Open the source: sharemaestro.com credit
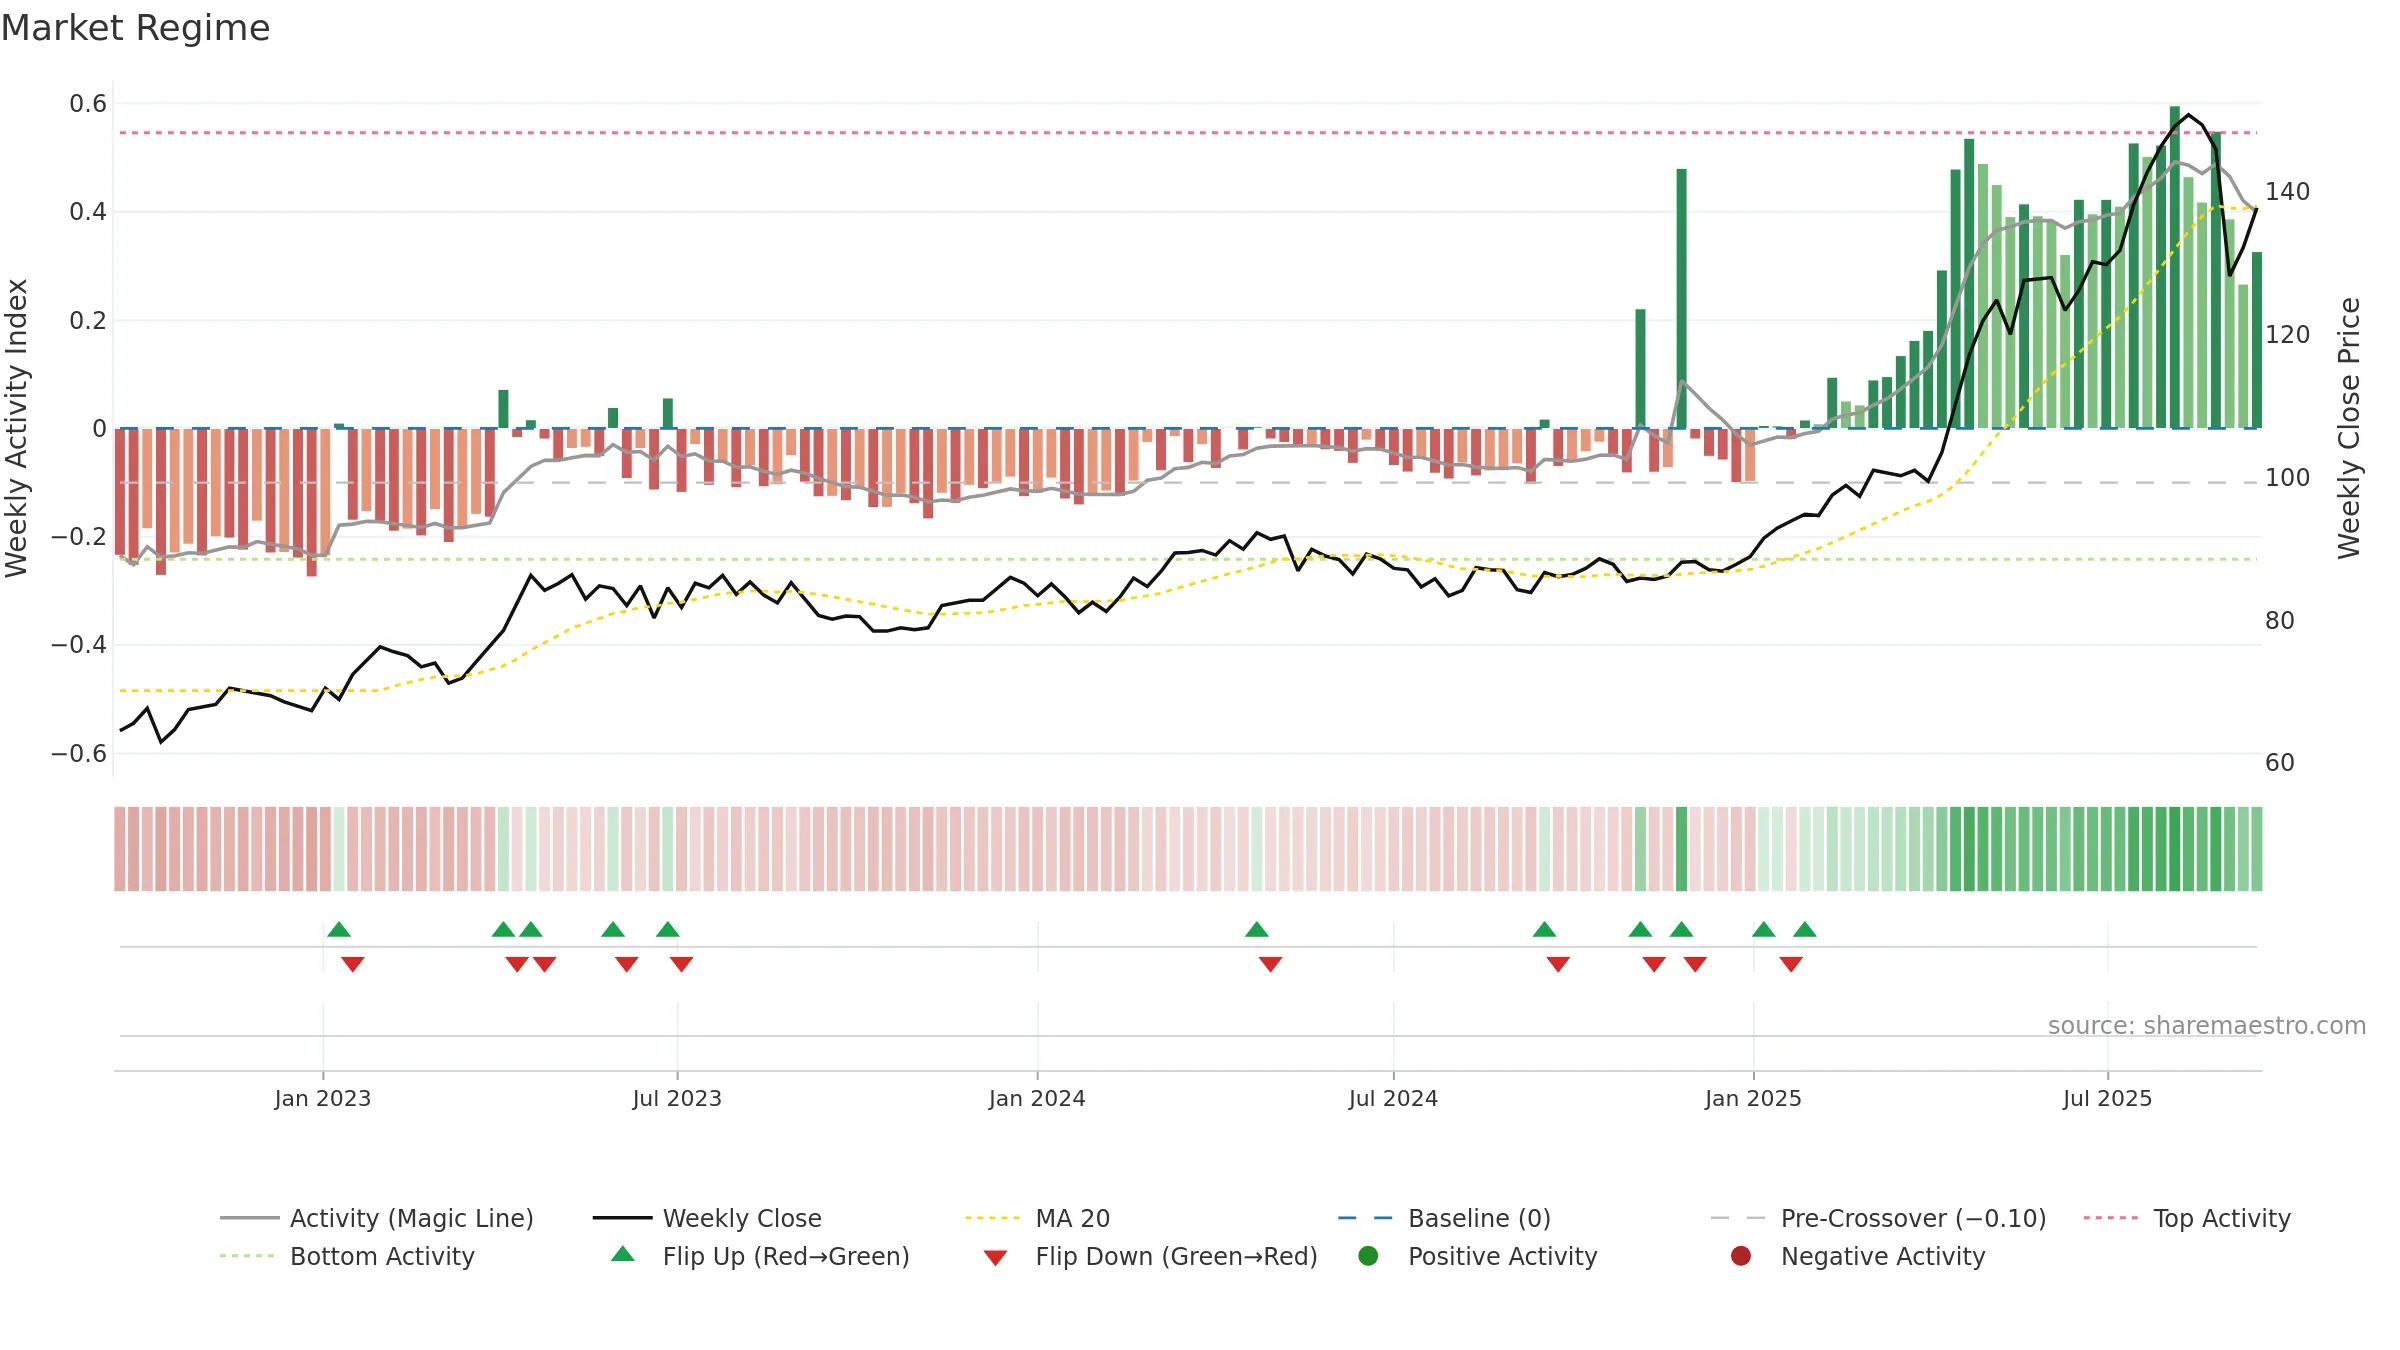 tap(2207, 1025)
